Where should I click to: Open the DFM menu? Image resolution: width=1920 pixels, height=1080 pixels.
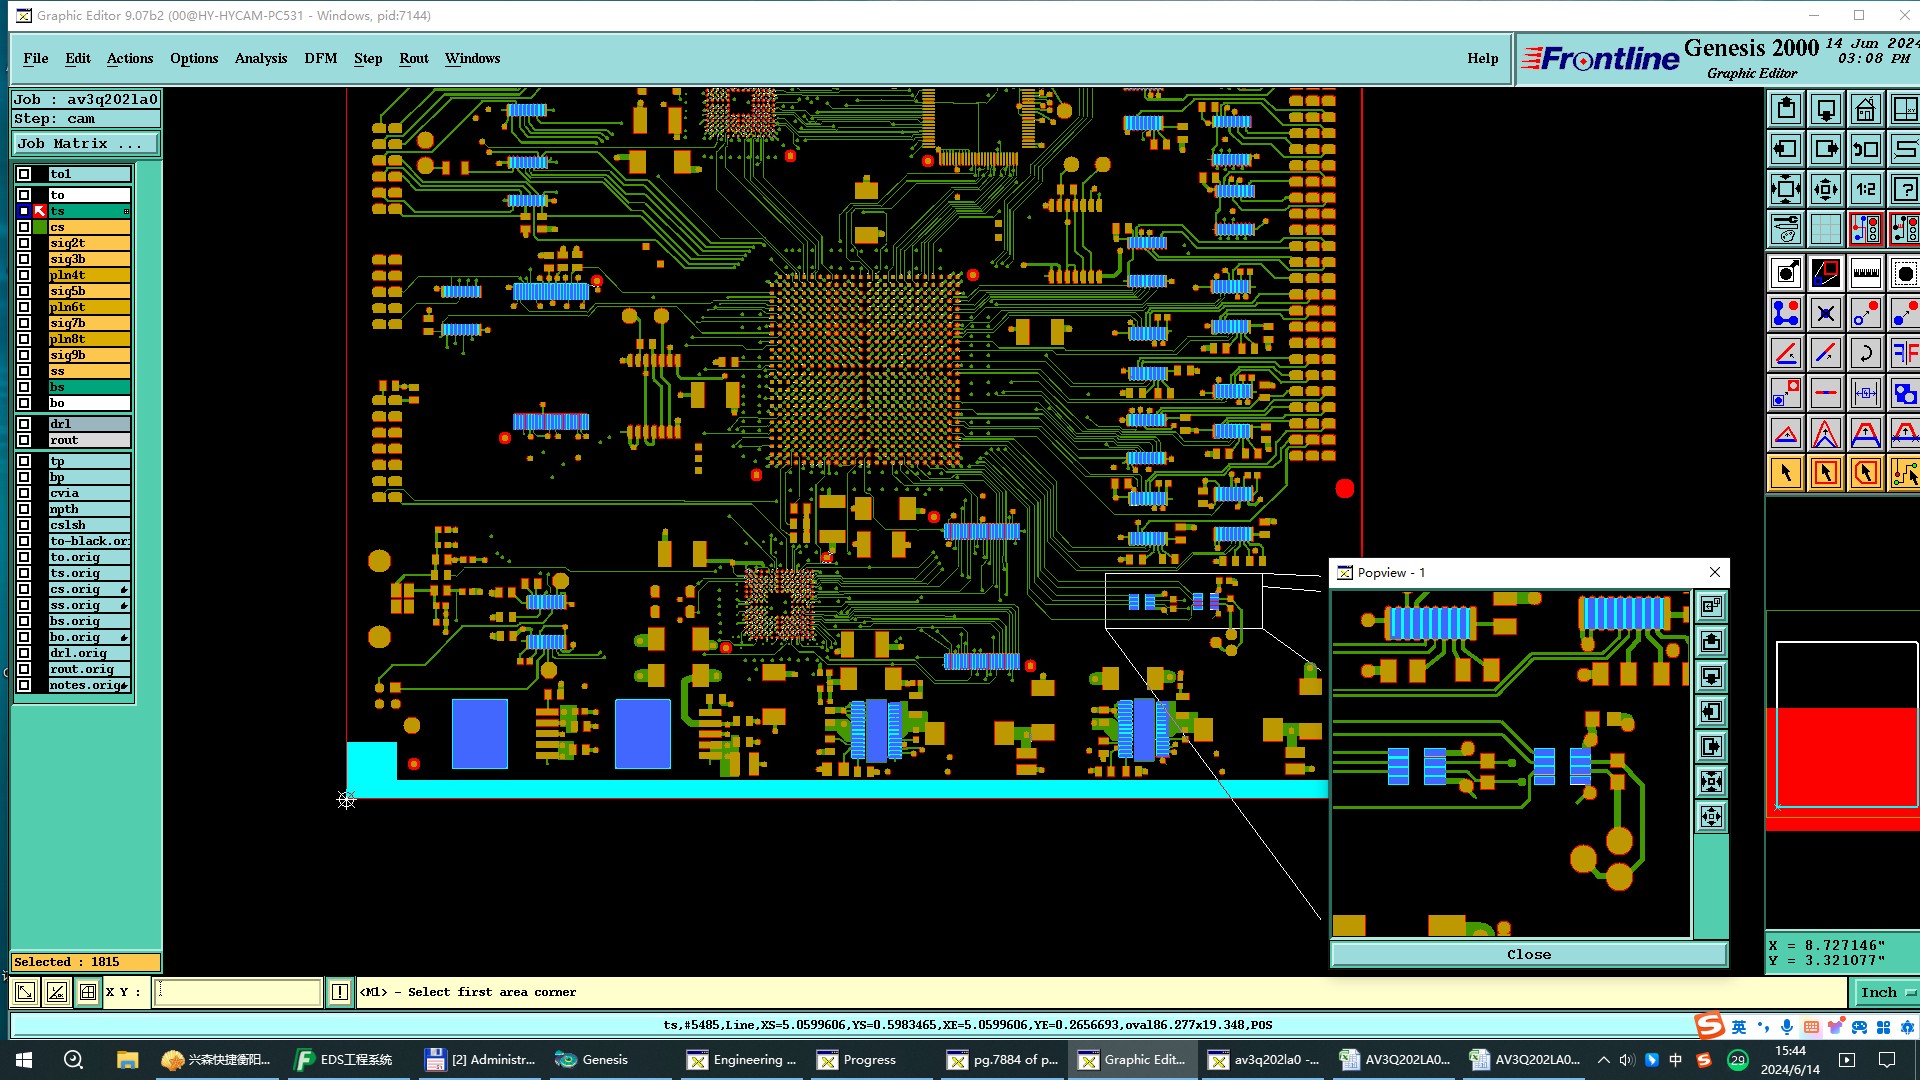point(320,58)
